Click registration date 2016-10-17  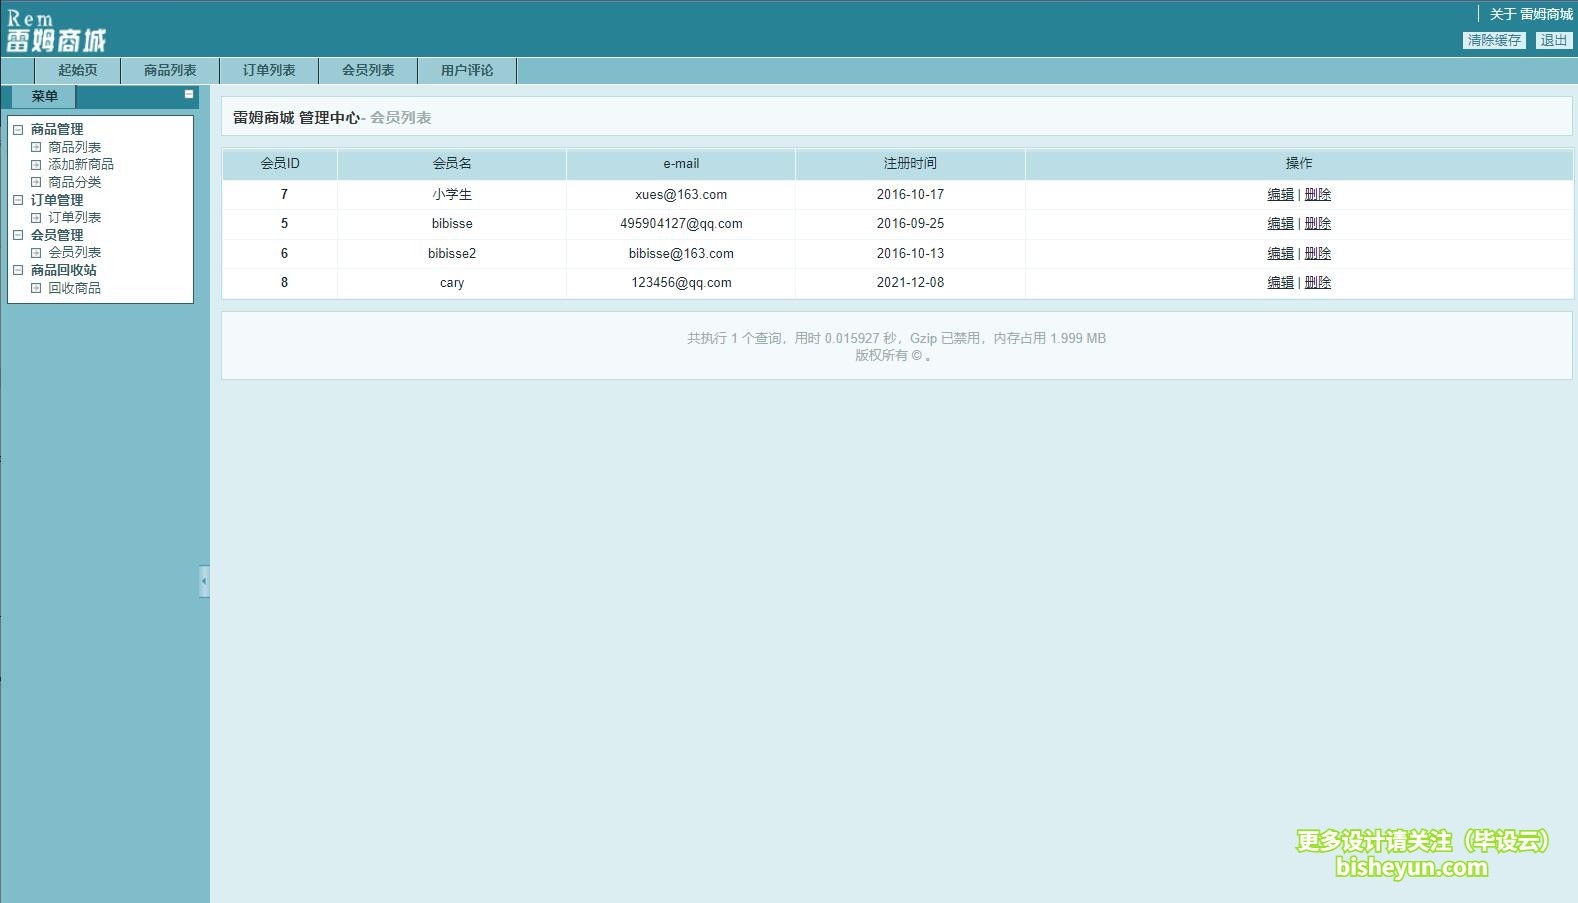(x=910, y=194)
